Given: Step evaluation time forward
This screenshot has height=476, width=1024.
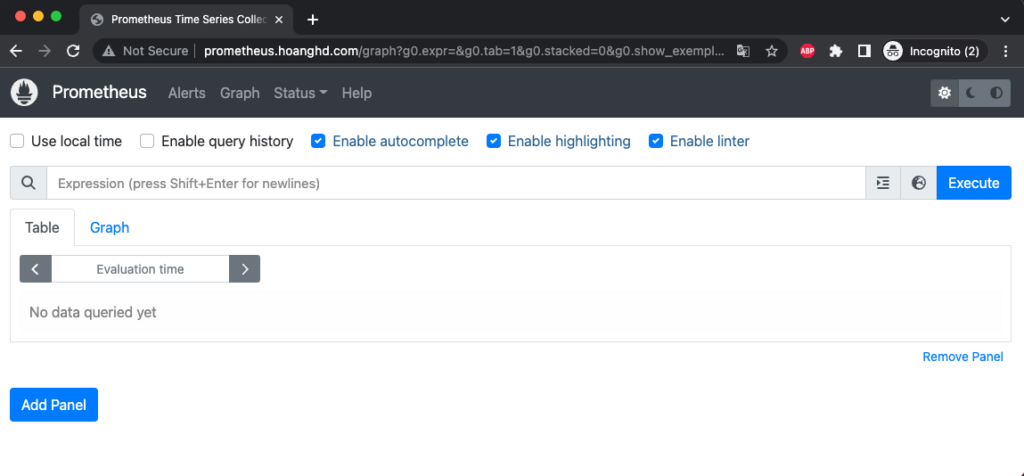Looking at the screenshot, I should [245, 269].
